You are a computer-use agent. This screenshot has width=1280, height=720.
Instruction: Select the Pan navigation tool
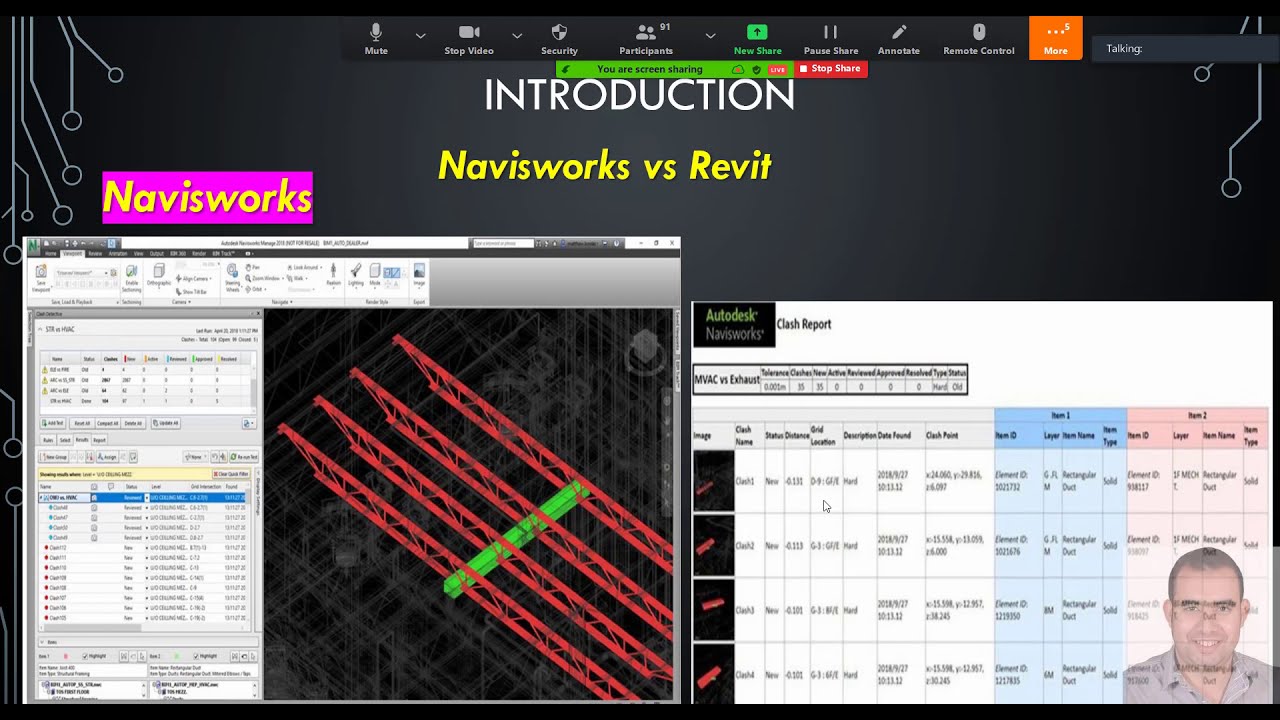point(253,267)
